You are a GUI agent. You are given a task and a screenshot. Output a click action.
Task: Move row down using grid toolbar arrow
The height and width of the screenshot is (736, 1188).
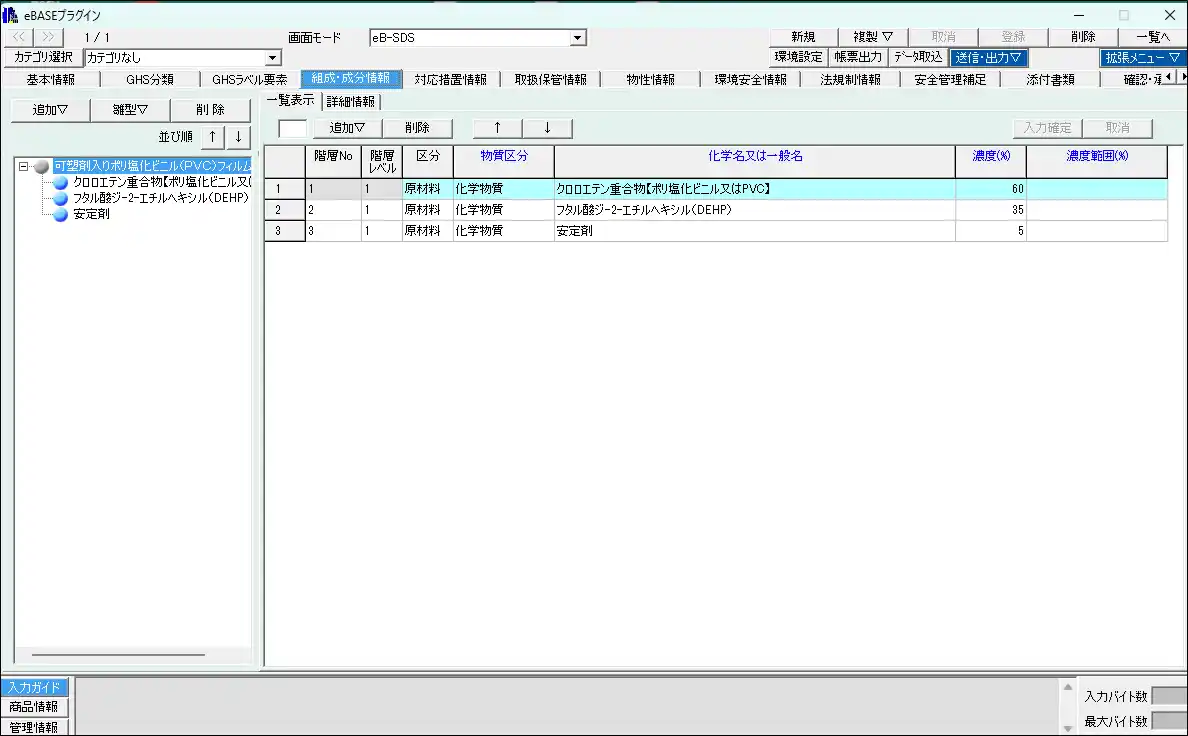(x=547, y=128)
